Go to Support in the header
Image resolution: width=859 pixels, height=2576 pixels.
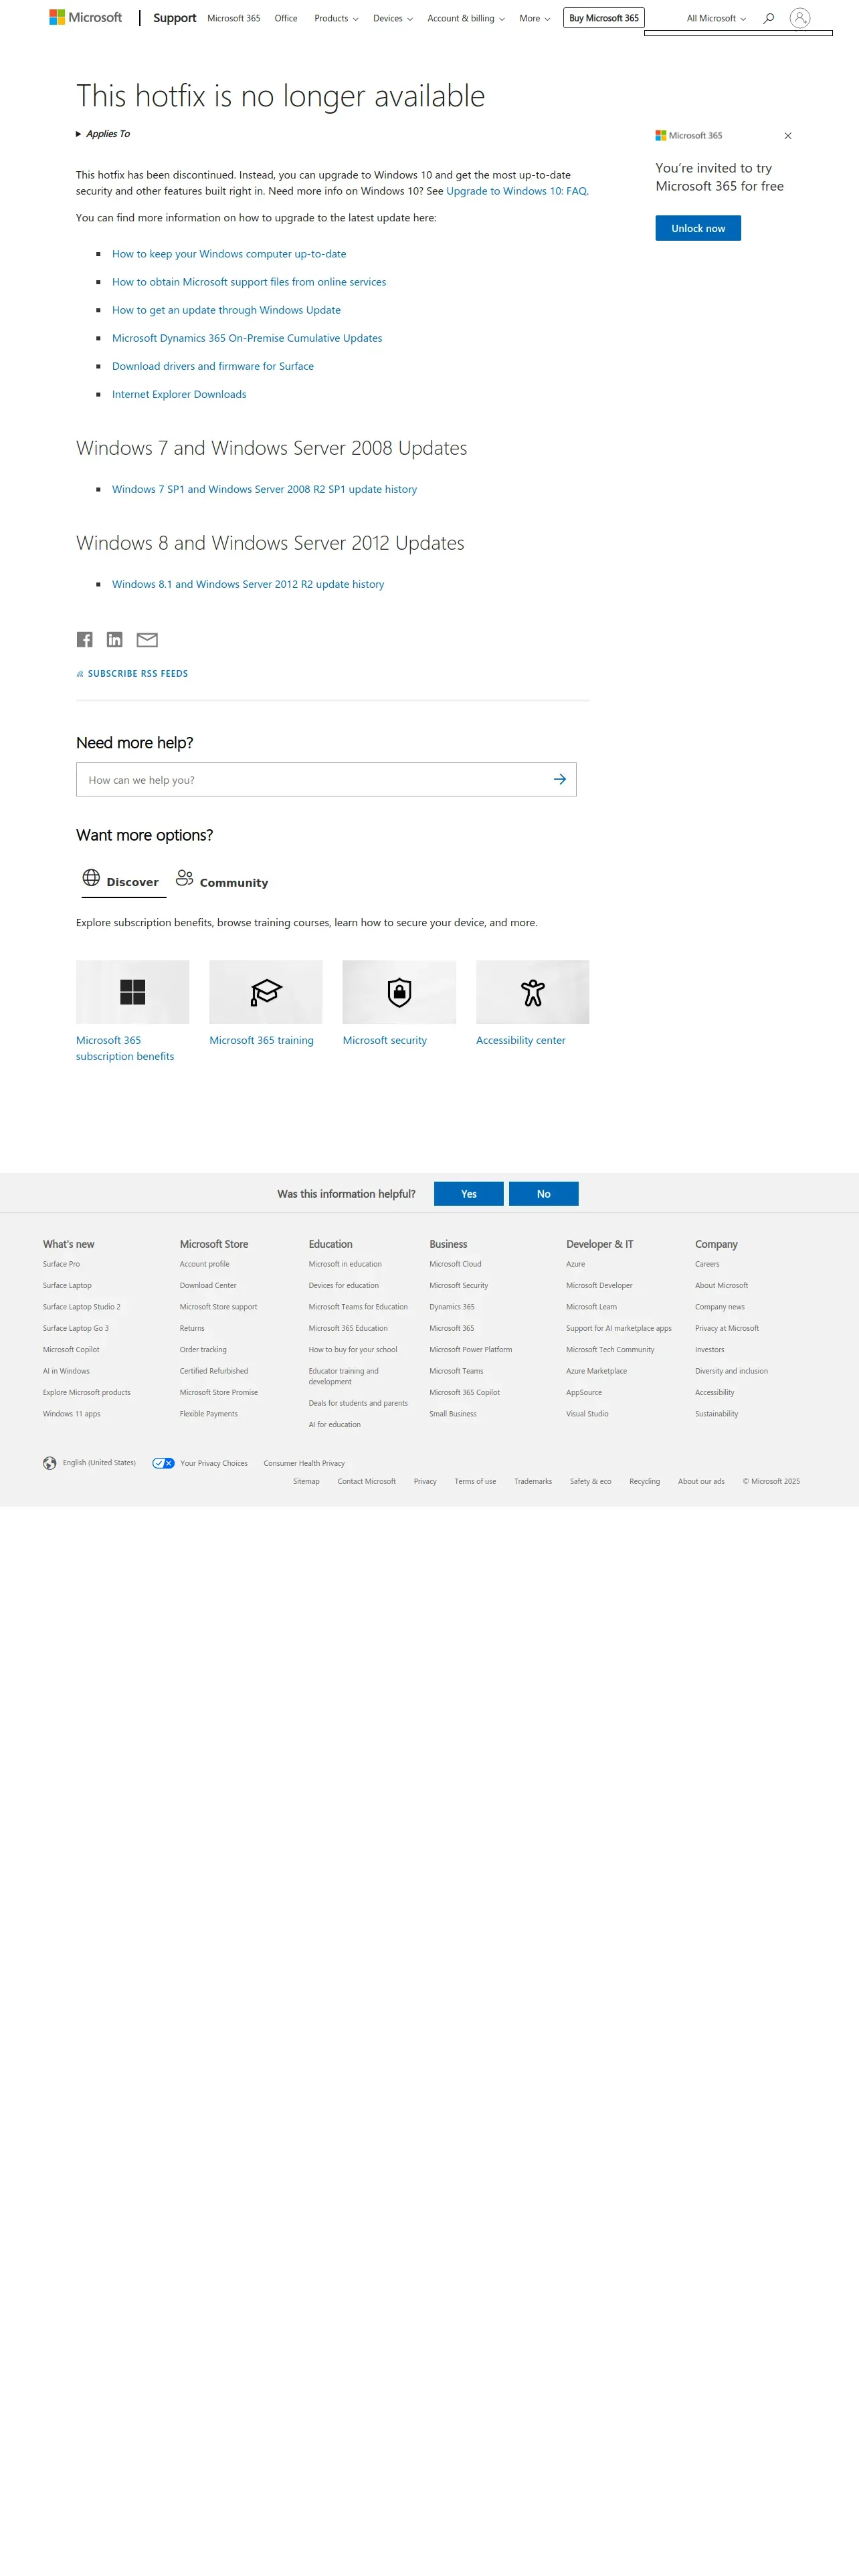coord(175,18)
